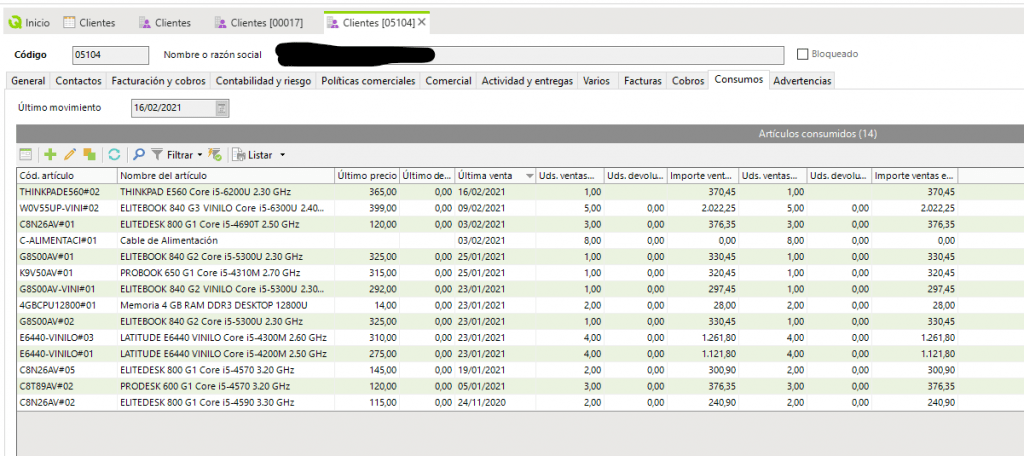Sort by Cód. artículo column header
Image resolution: width=1024 pixels, height=456 pixels.
coord(67,176)
